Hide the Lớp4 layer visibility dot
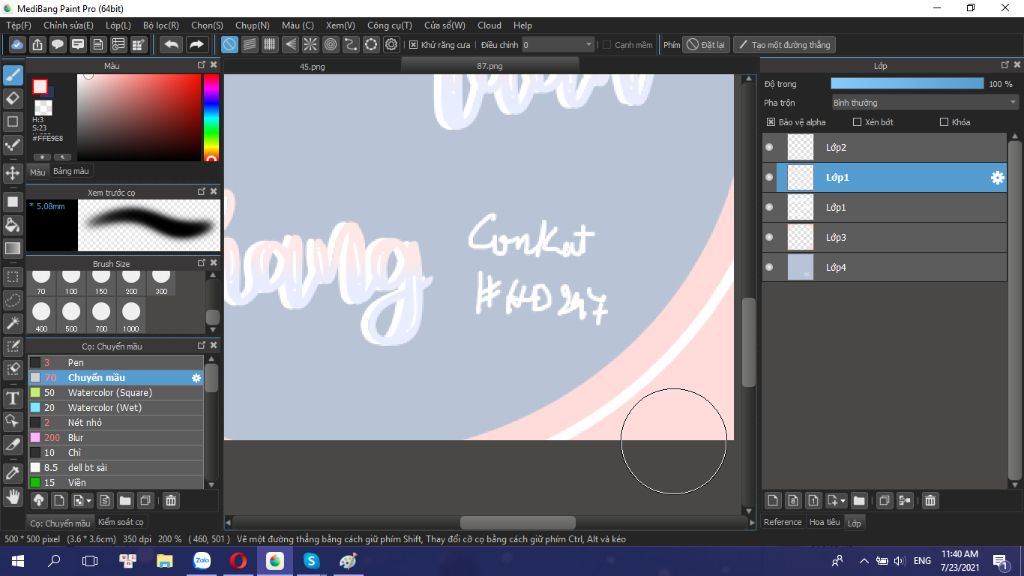Screen dimensions: 1024x576 pyautogui.click(x=769, y=268)
